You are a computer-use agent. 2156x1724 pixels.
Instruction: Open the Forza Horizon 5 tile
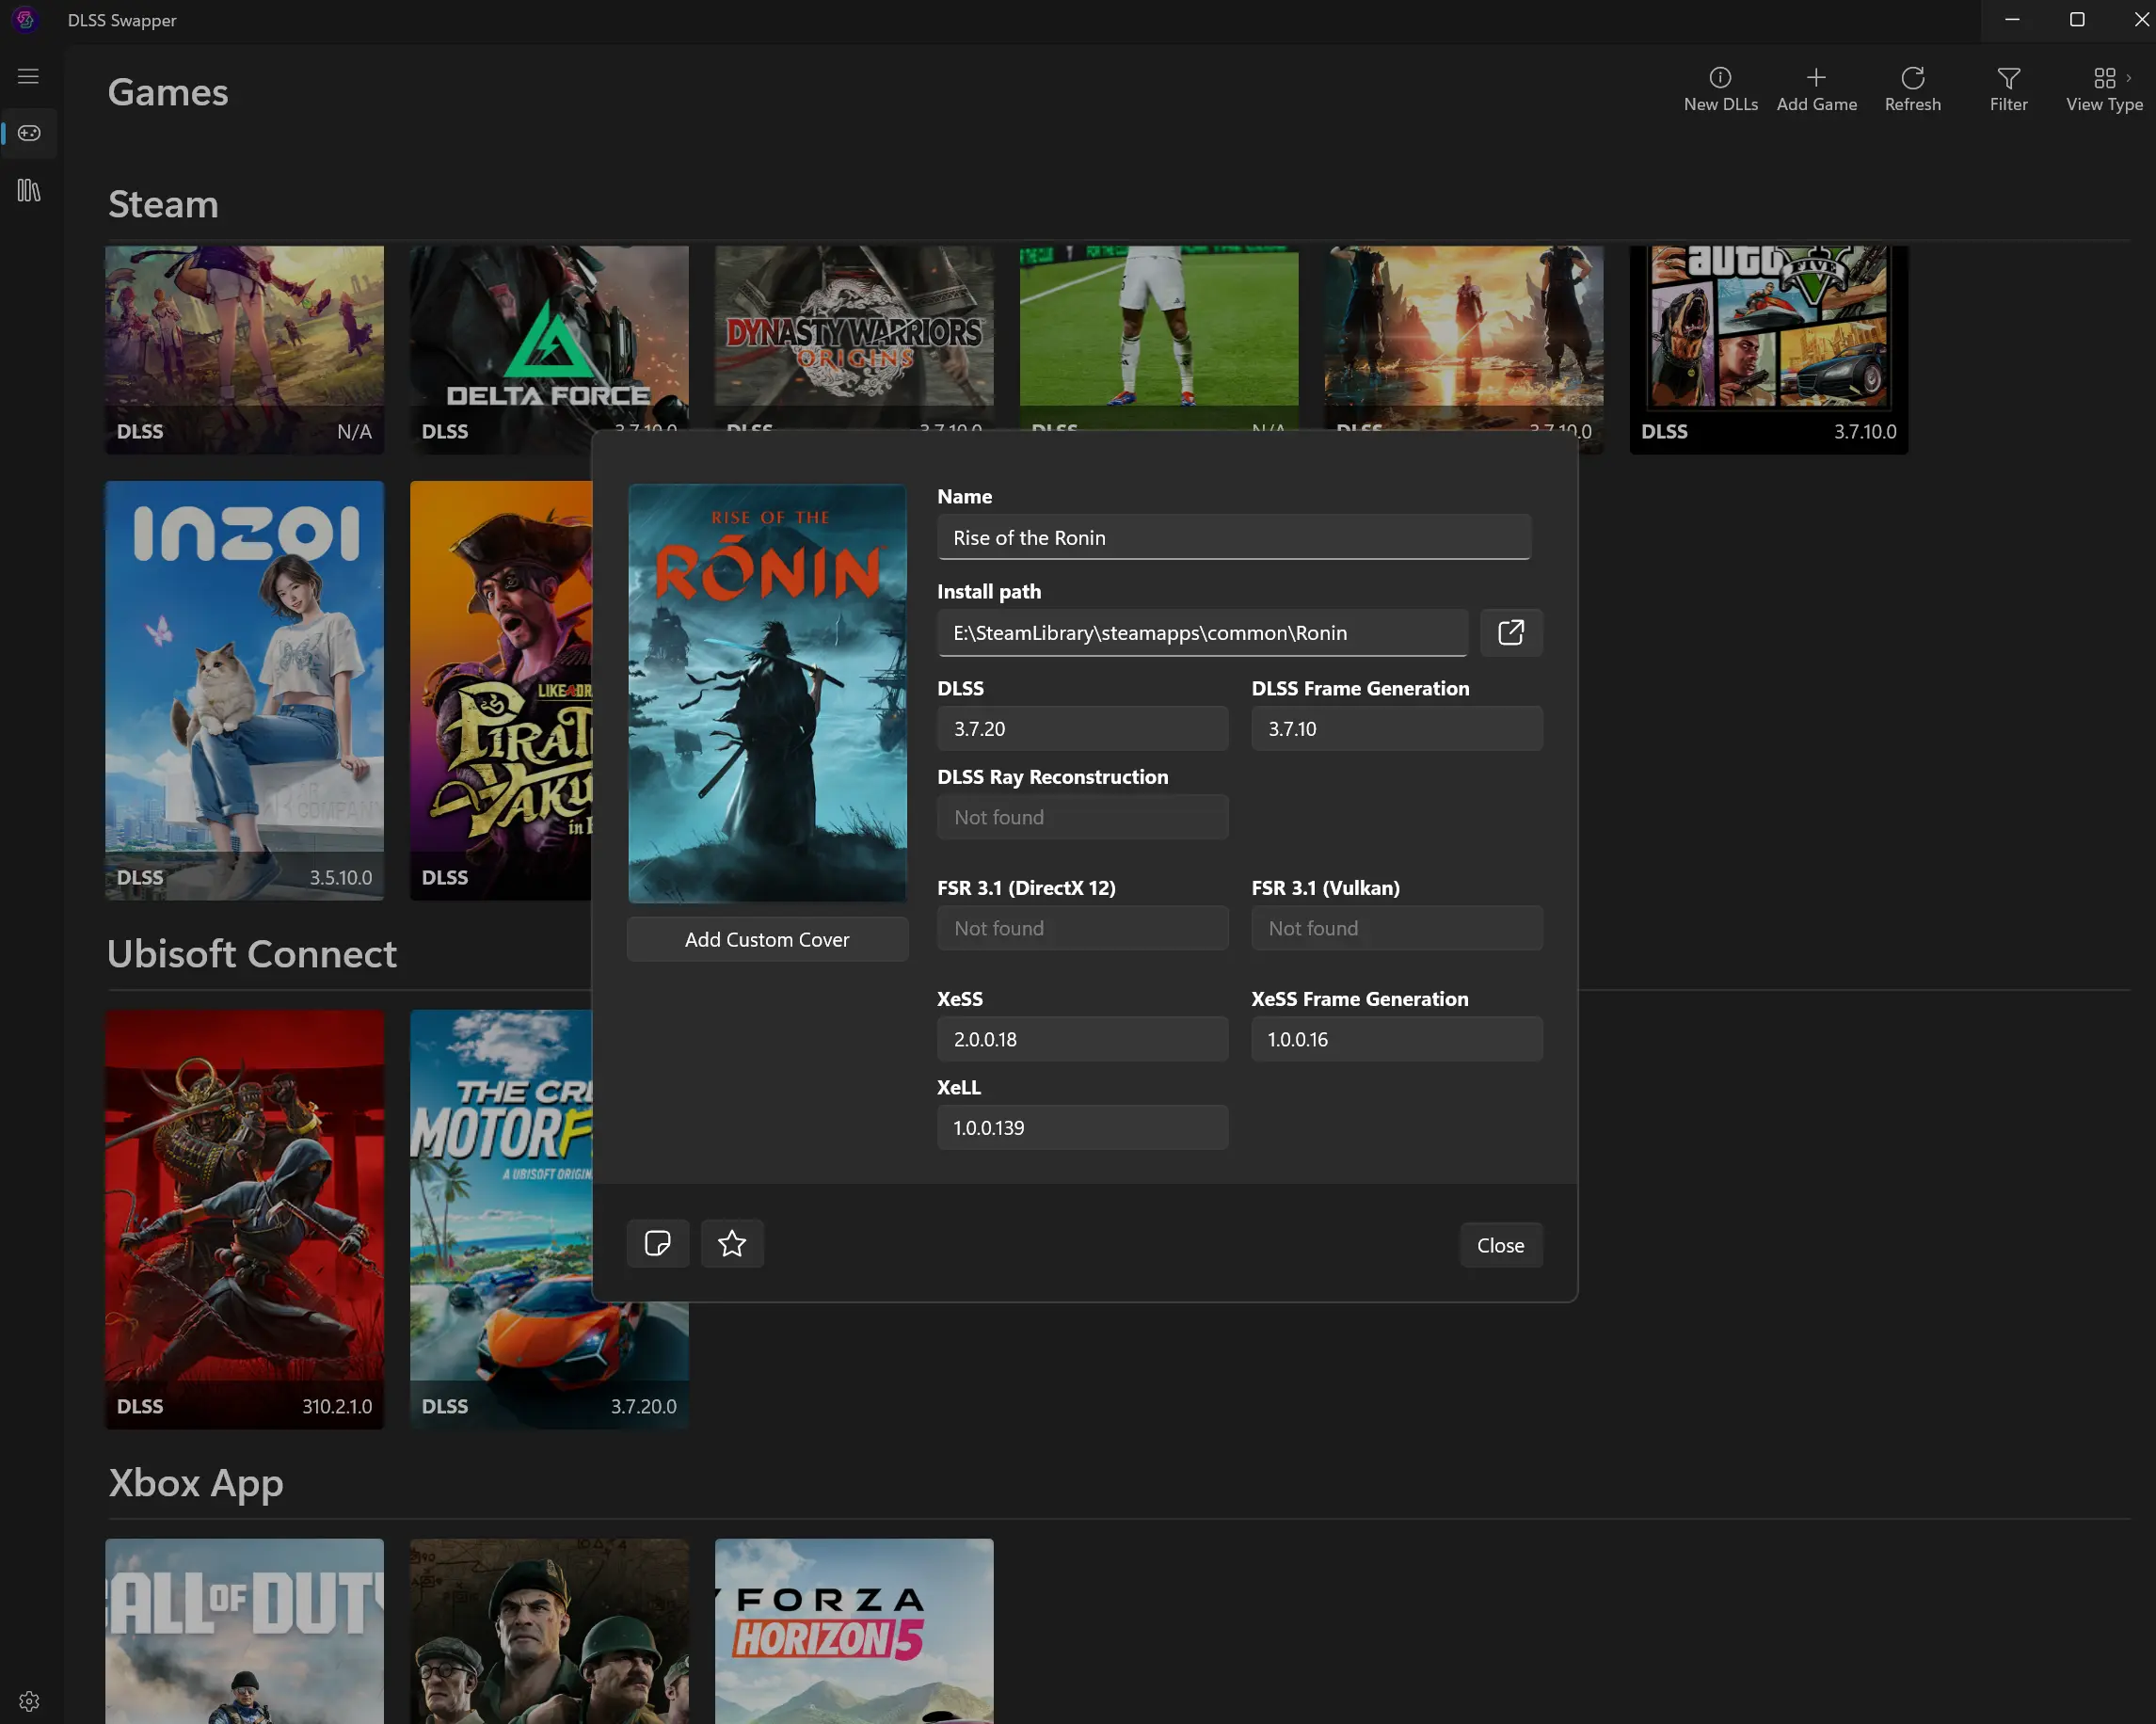tap(854, 1631)
